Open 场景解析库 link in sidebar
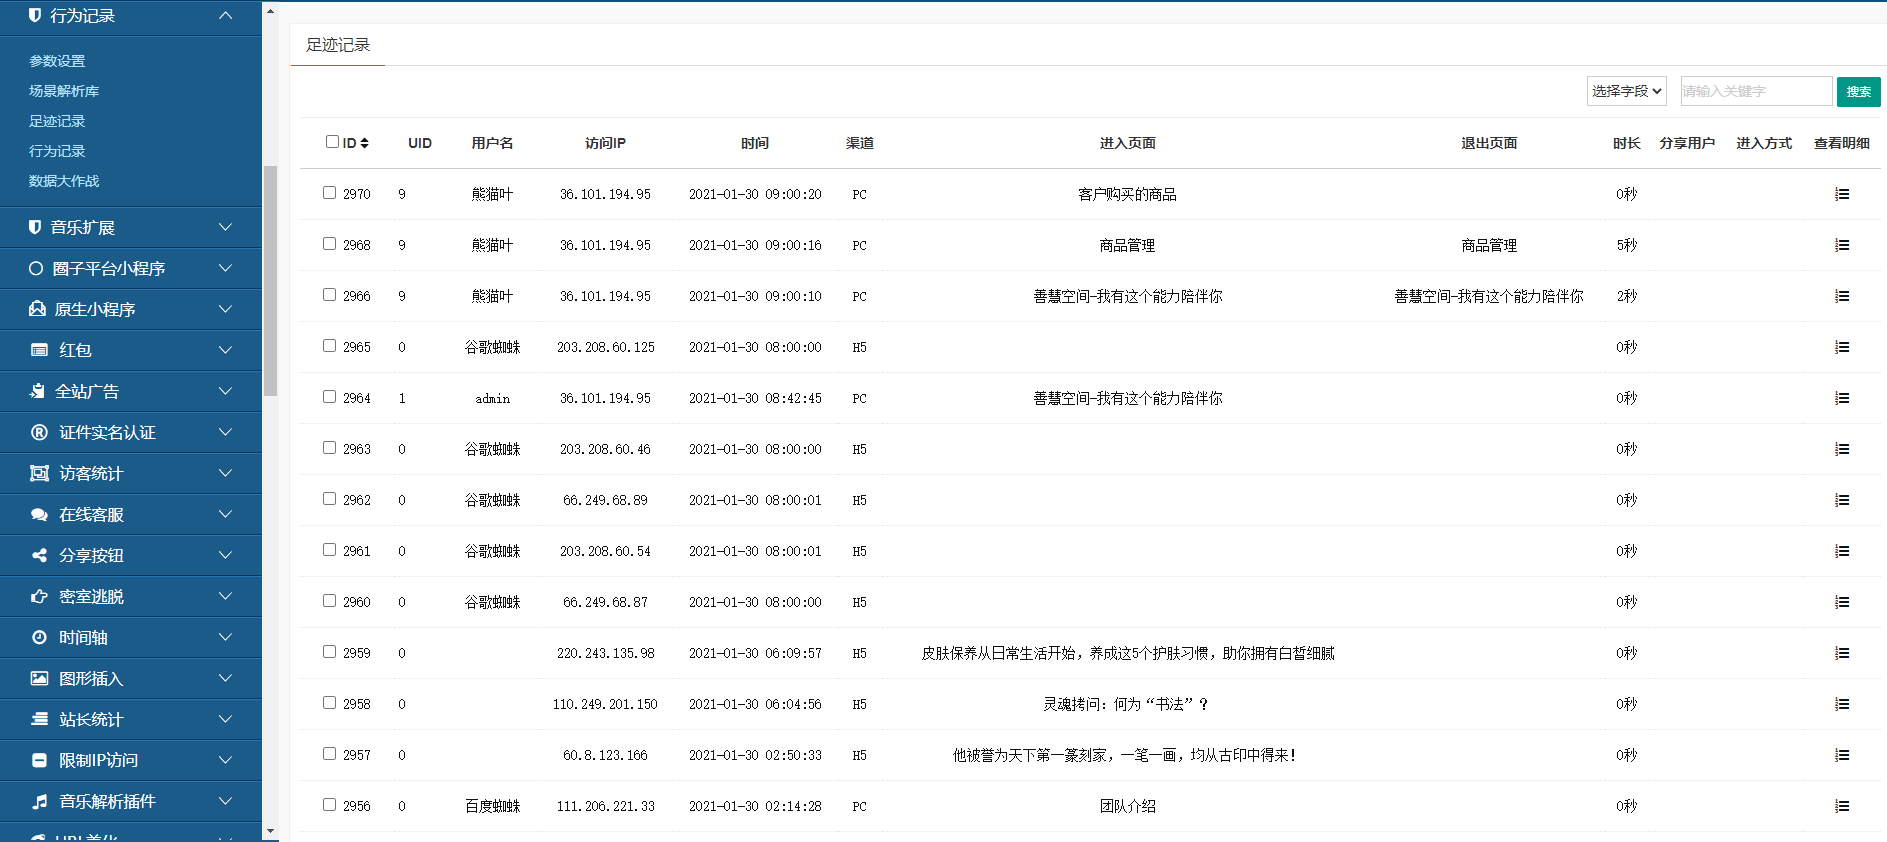Image resolution: width=1887 pixels, height=842 pixels. click(x=64, y=91)
